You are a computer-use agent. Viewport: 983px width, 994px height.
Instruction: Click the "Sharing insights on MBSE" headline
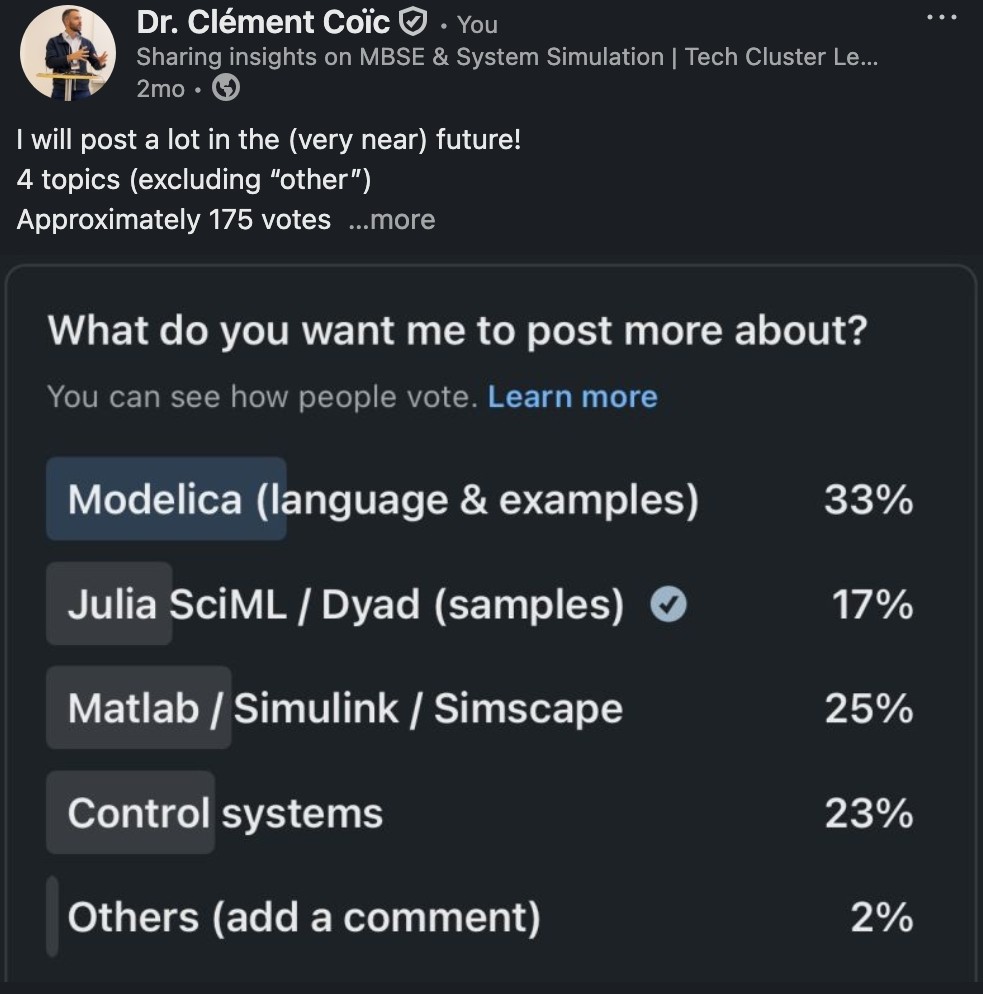(507, 57)
